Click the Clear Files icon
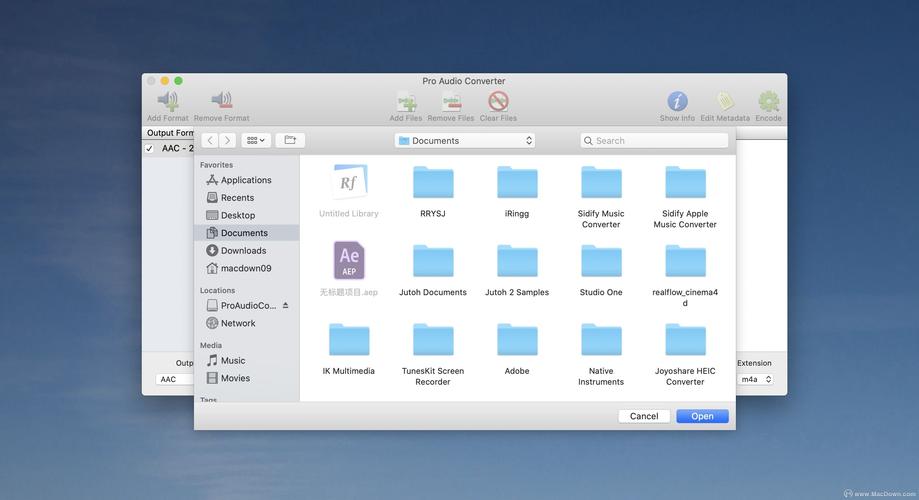Screen dimensions: 919x500 498,101
